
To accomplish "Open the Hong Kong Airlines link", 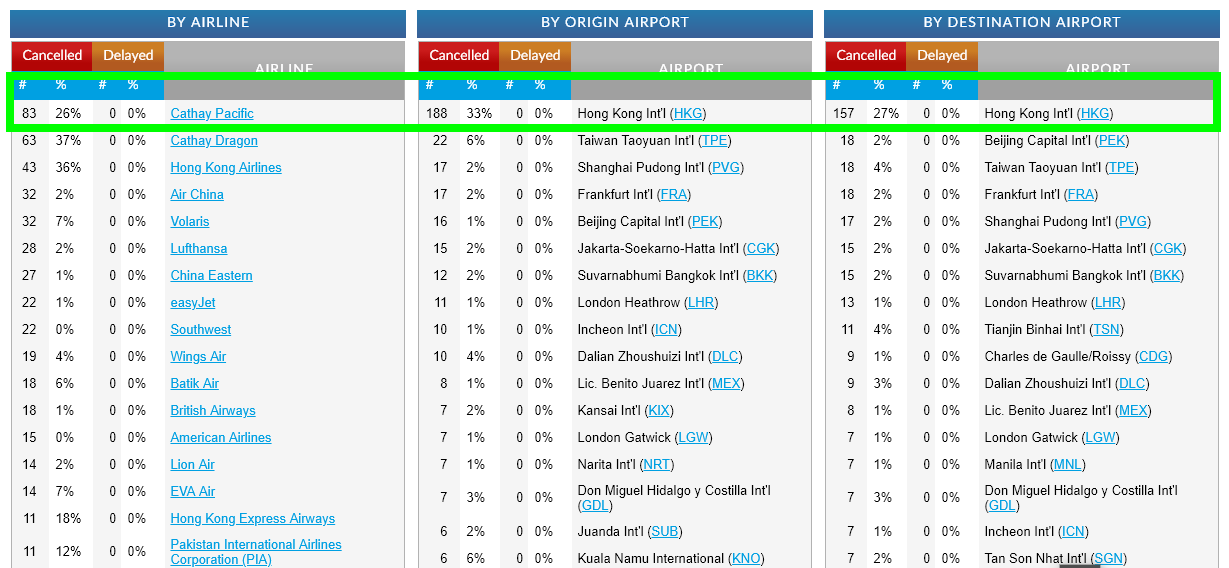I will 226,168.
